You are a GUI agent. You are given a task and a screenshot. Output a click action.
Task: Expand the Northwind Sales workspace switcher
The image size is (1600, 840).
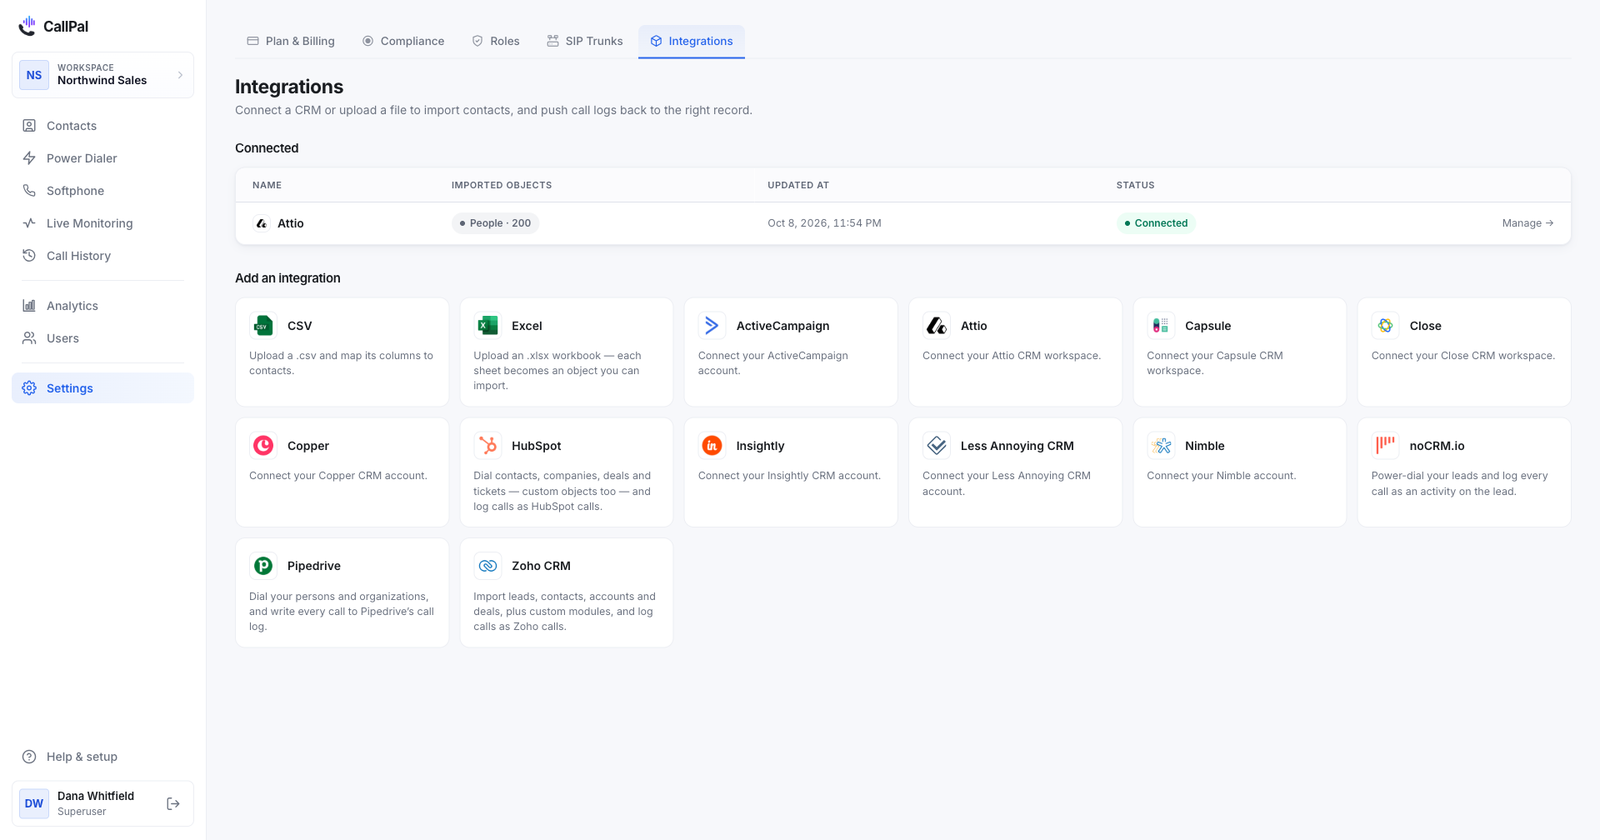(103, 75)
